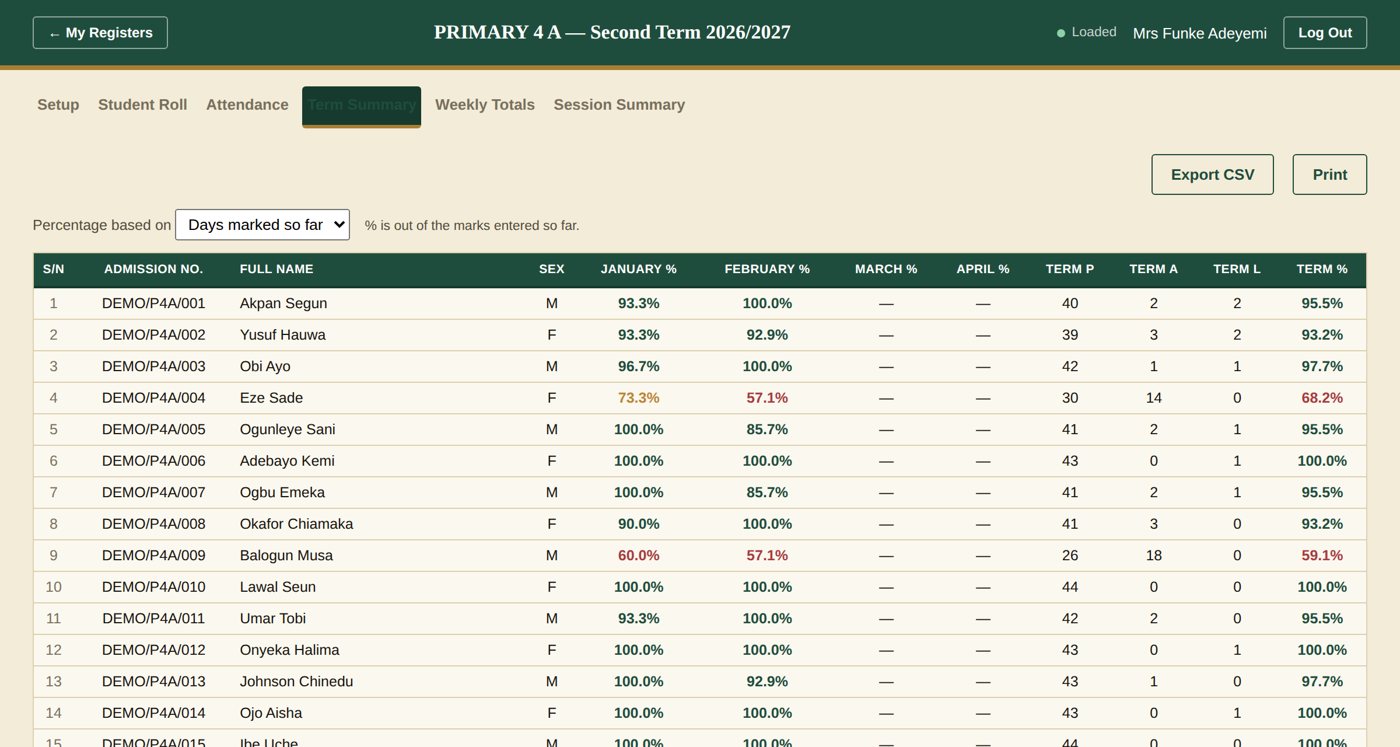
Task: Click Okafor Chiamaka's 90.0% January value
Action: pyautogui.click(x=639, y=524)
